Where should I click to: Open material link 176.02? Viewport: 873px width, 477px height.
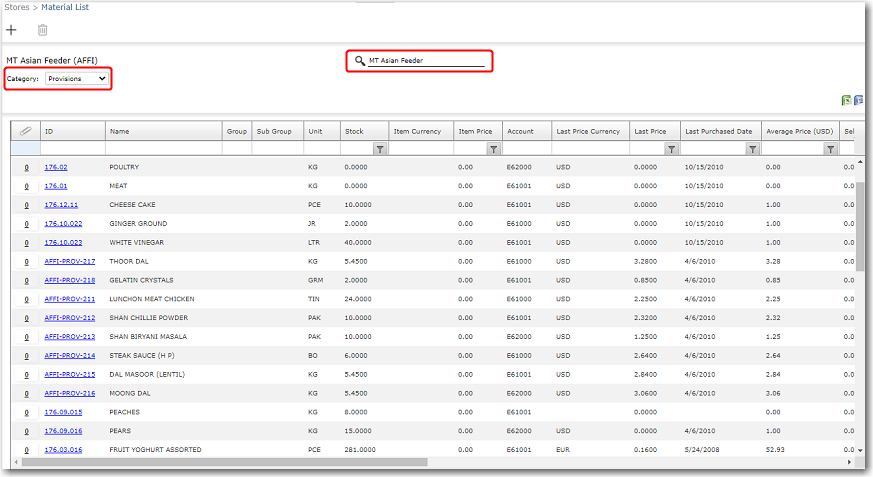56,167
